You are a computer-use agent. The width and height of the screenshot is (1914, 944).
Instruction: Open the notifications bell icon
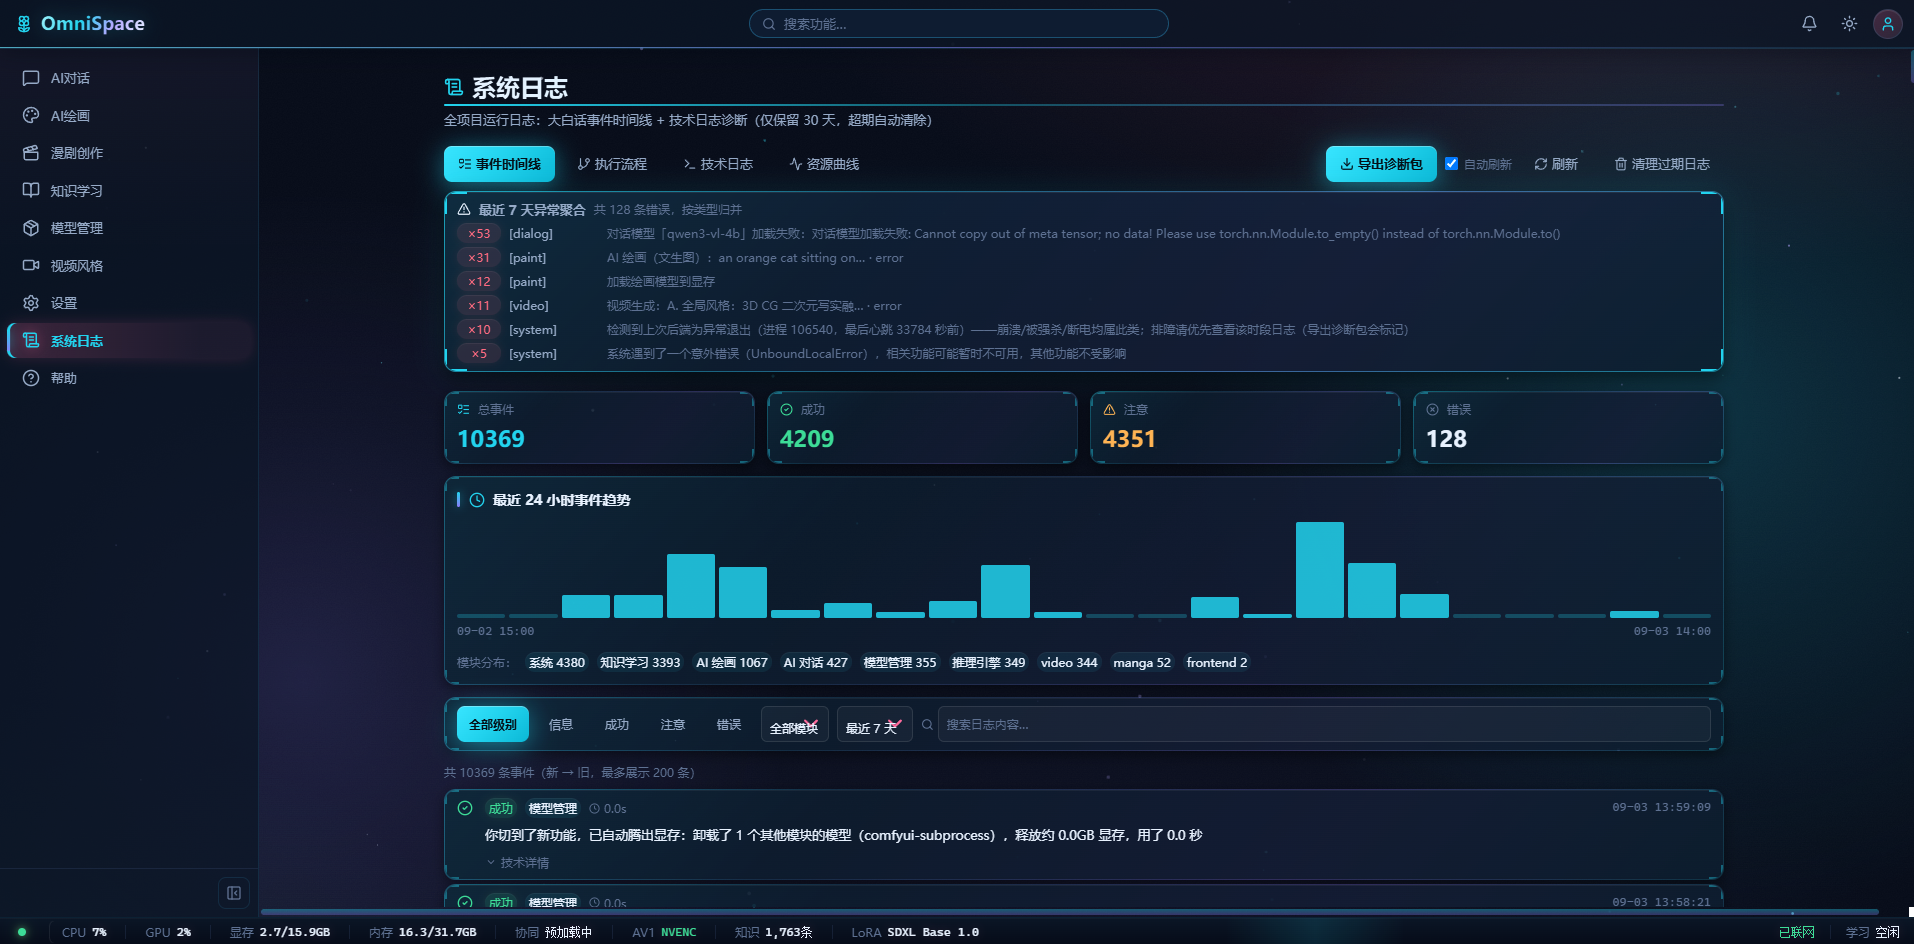(1809, 23)
